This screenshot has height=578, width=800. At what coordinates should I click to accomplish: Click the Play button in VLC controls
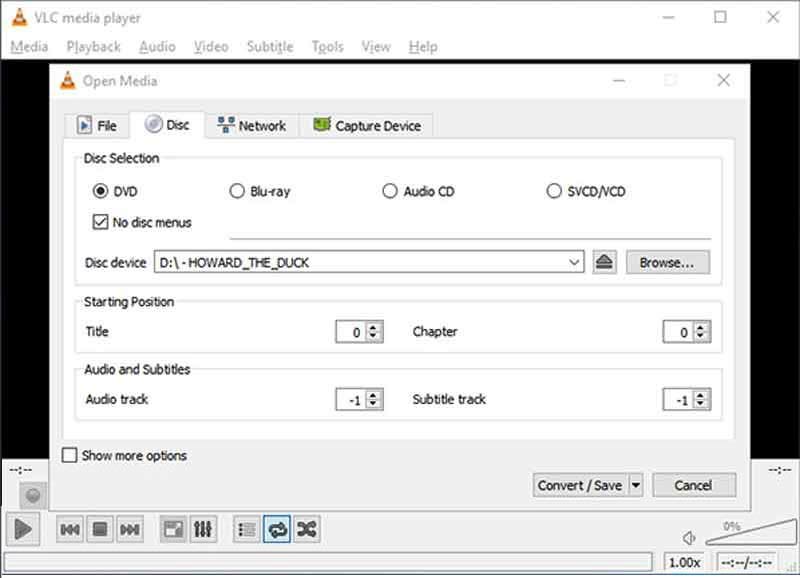tap(23, 530)
